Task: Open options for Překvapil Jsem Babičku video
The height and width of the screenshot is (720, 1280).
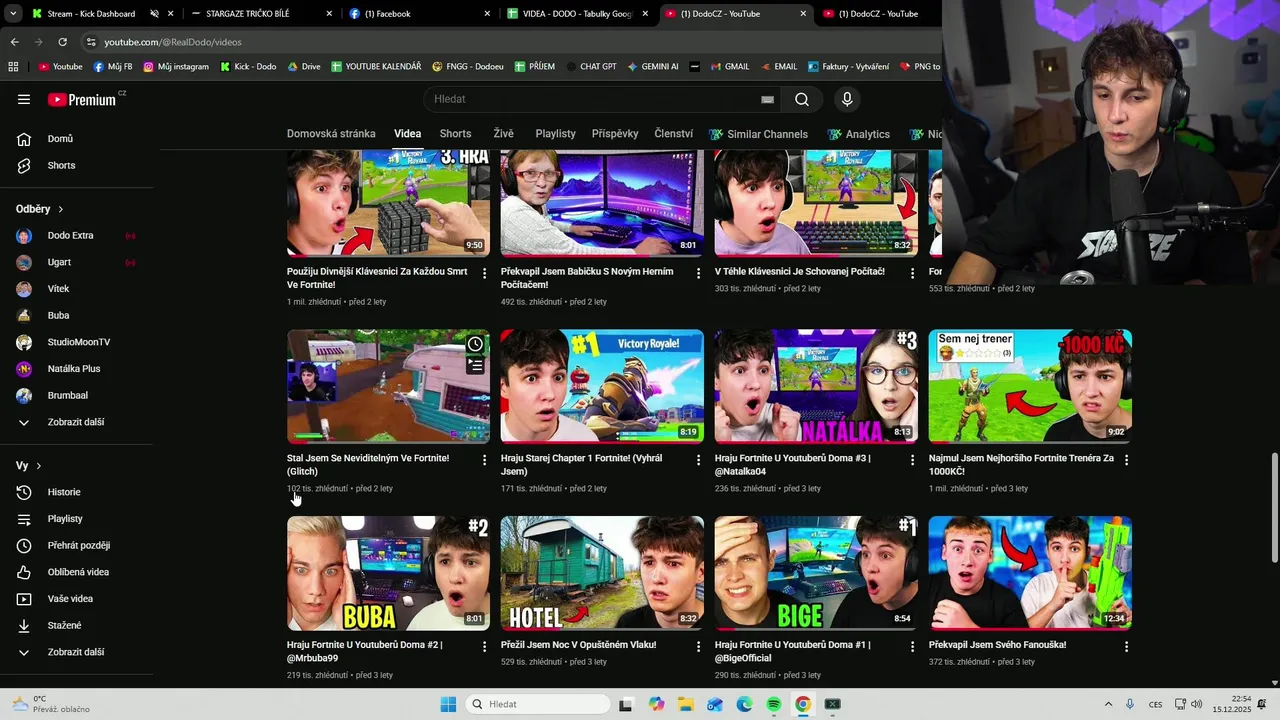Action: point(699,273)
